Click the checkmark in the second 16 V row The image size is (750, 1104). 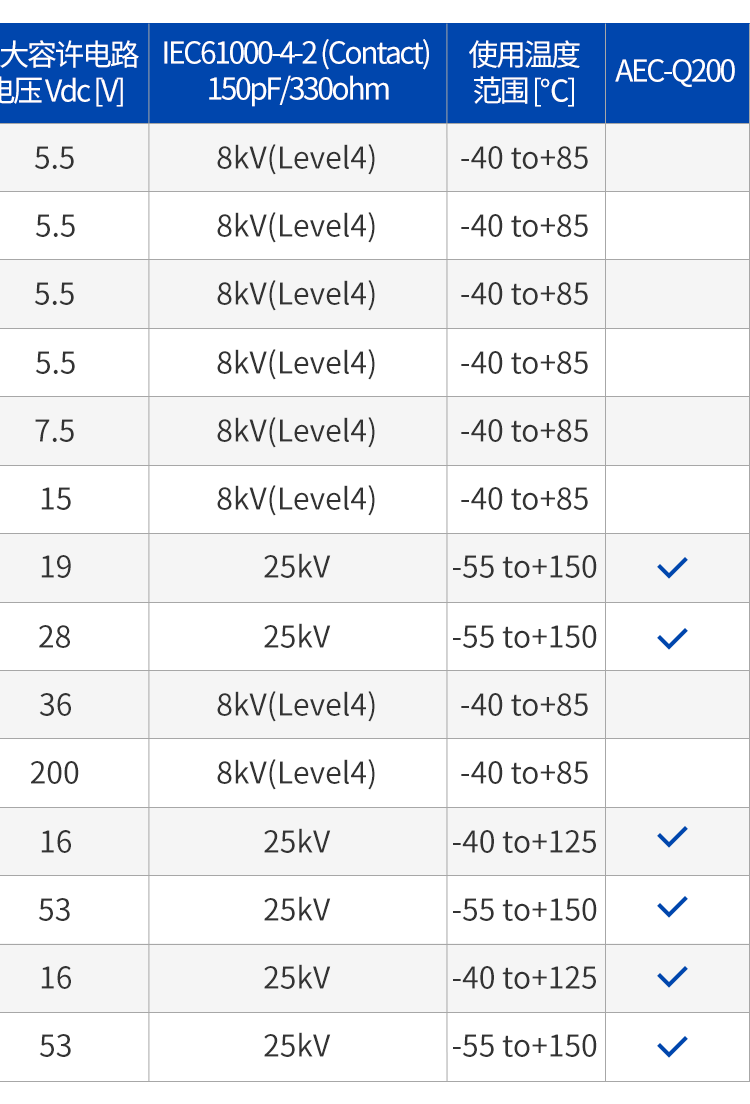(x=672, y=976)
